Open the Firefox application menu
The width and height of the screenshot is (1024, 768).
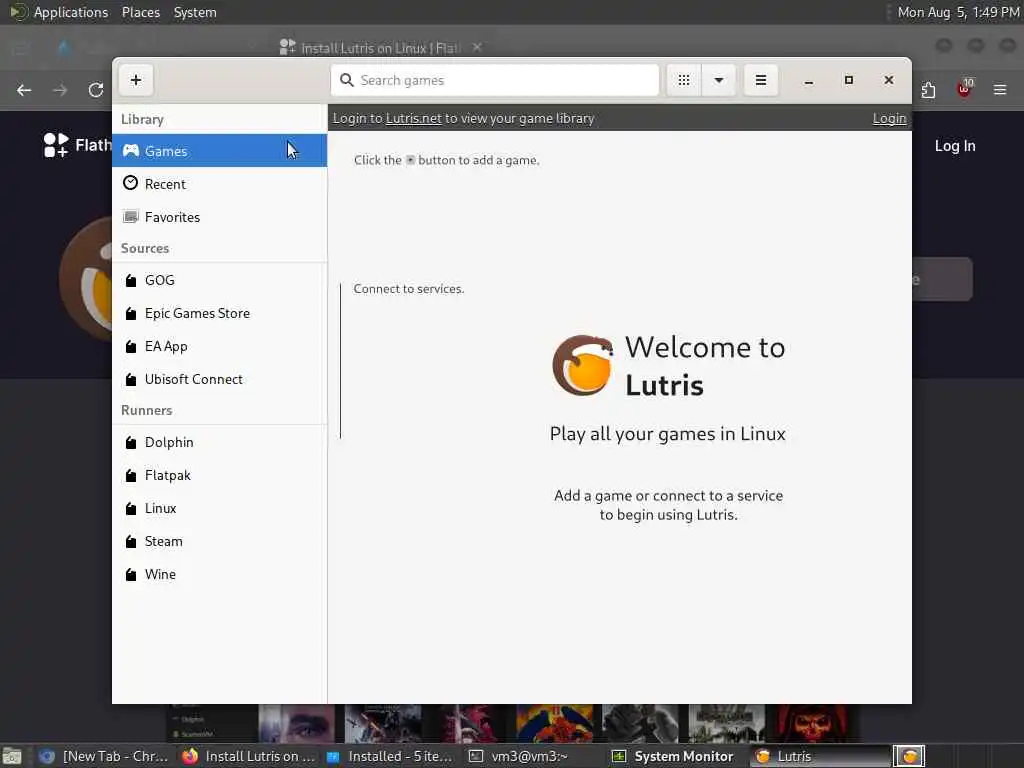[1000, 89]
